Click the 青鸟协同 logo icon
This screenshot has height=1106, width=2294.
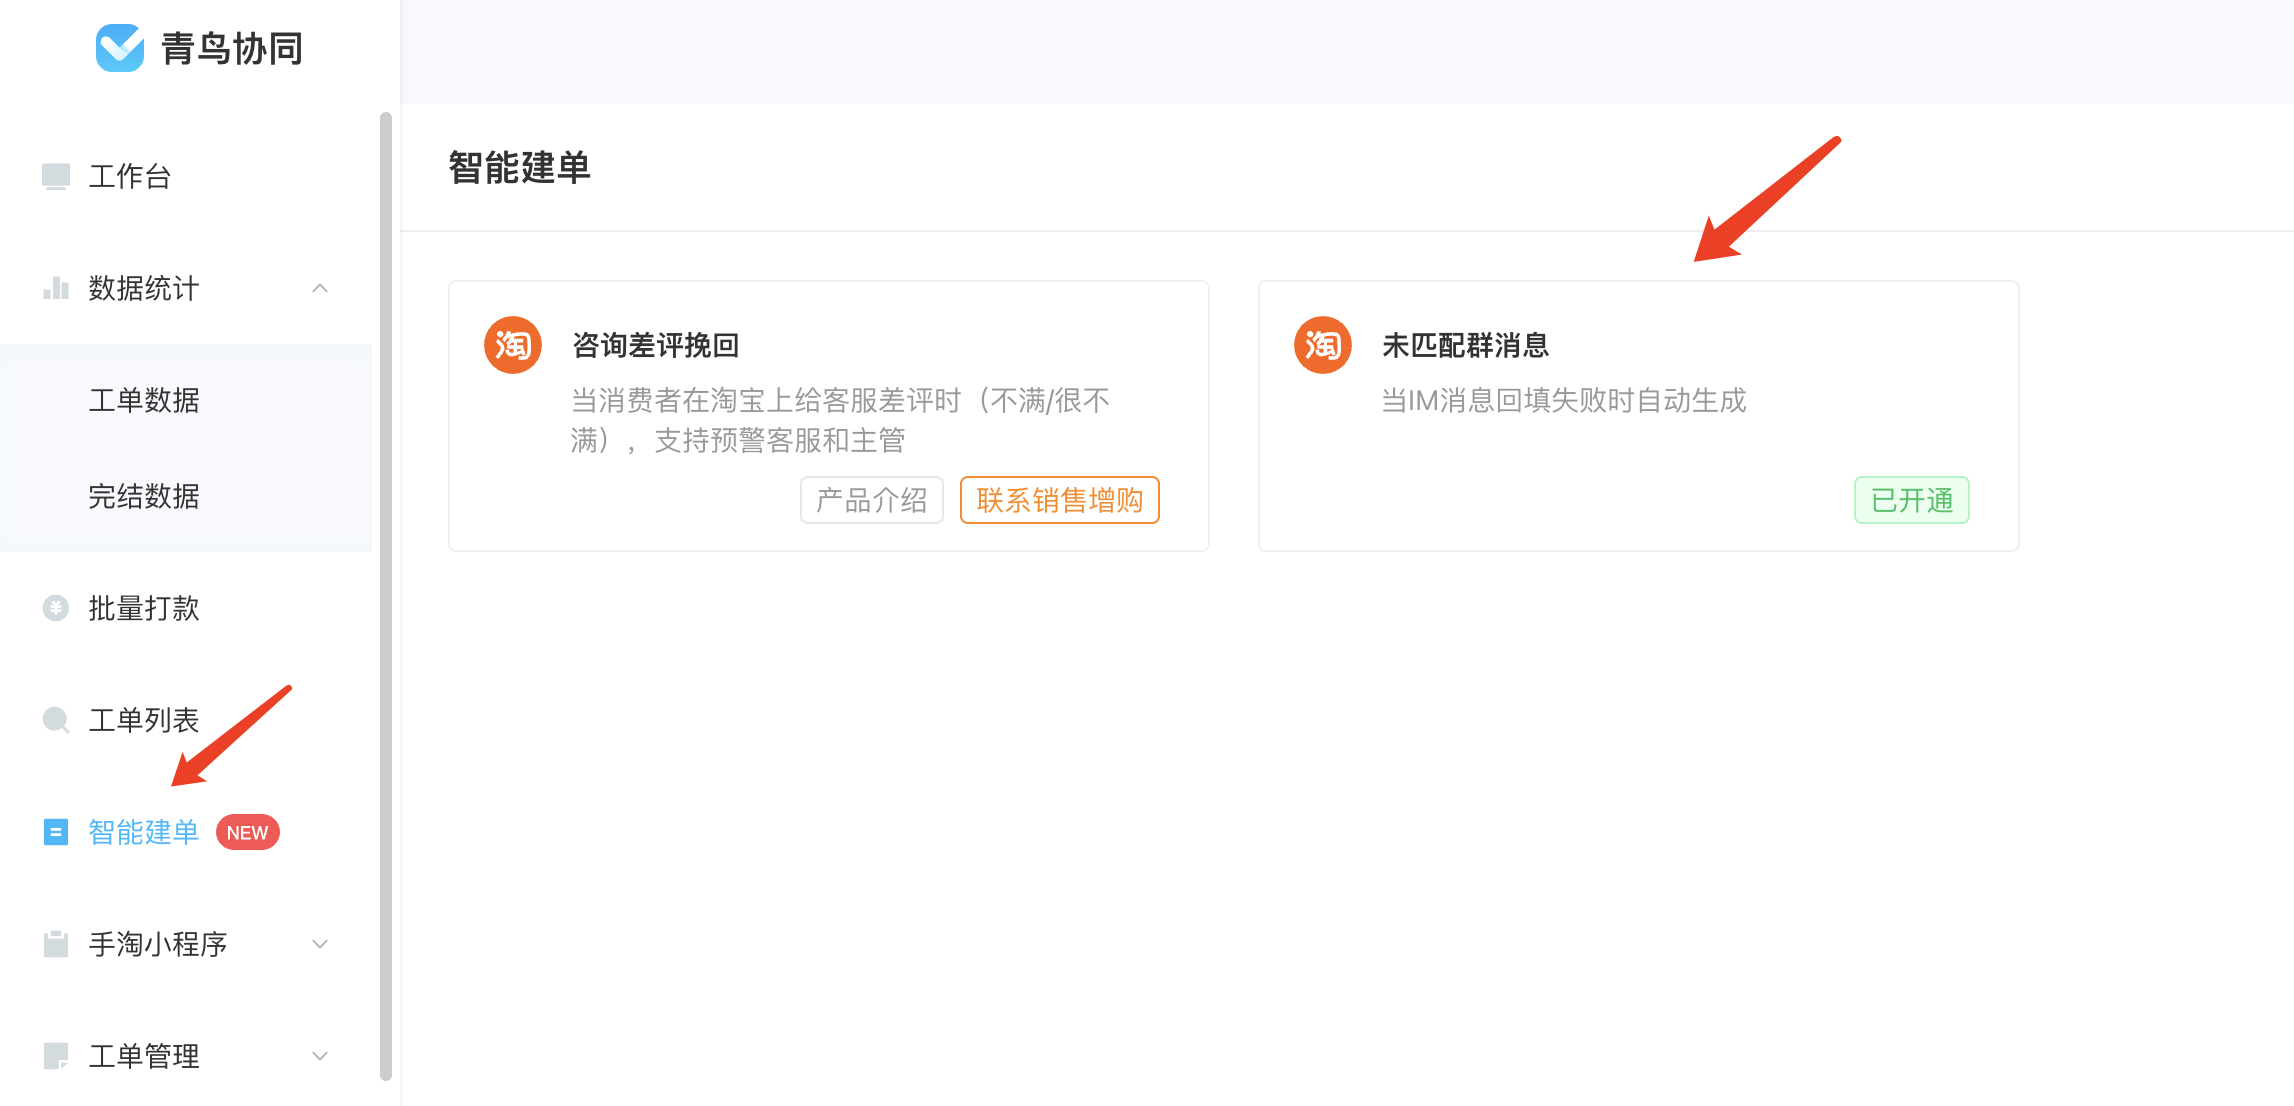120,48
